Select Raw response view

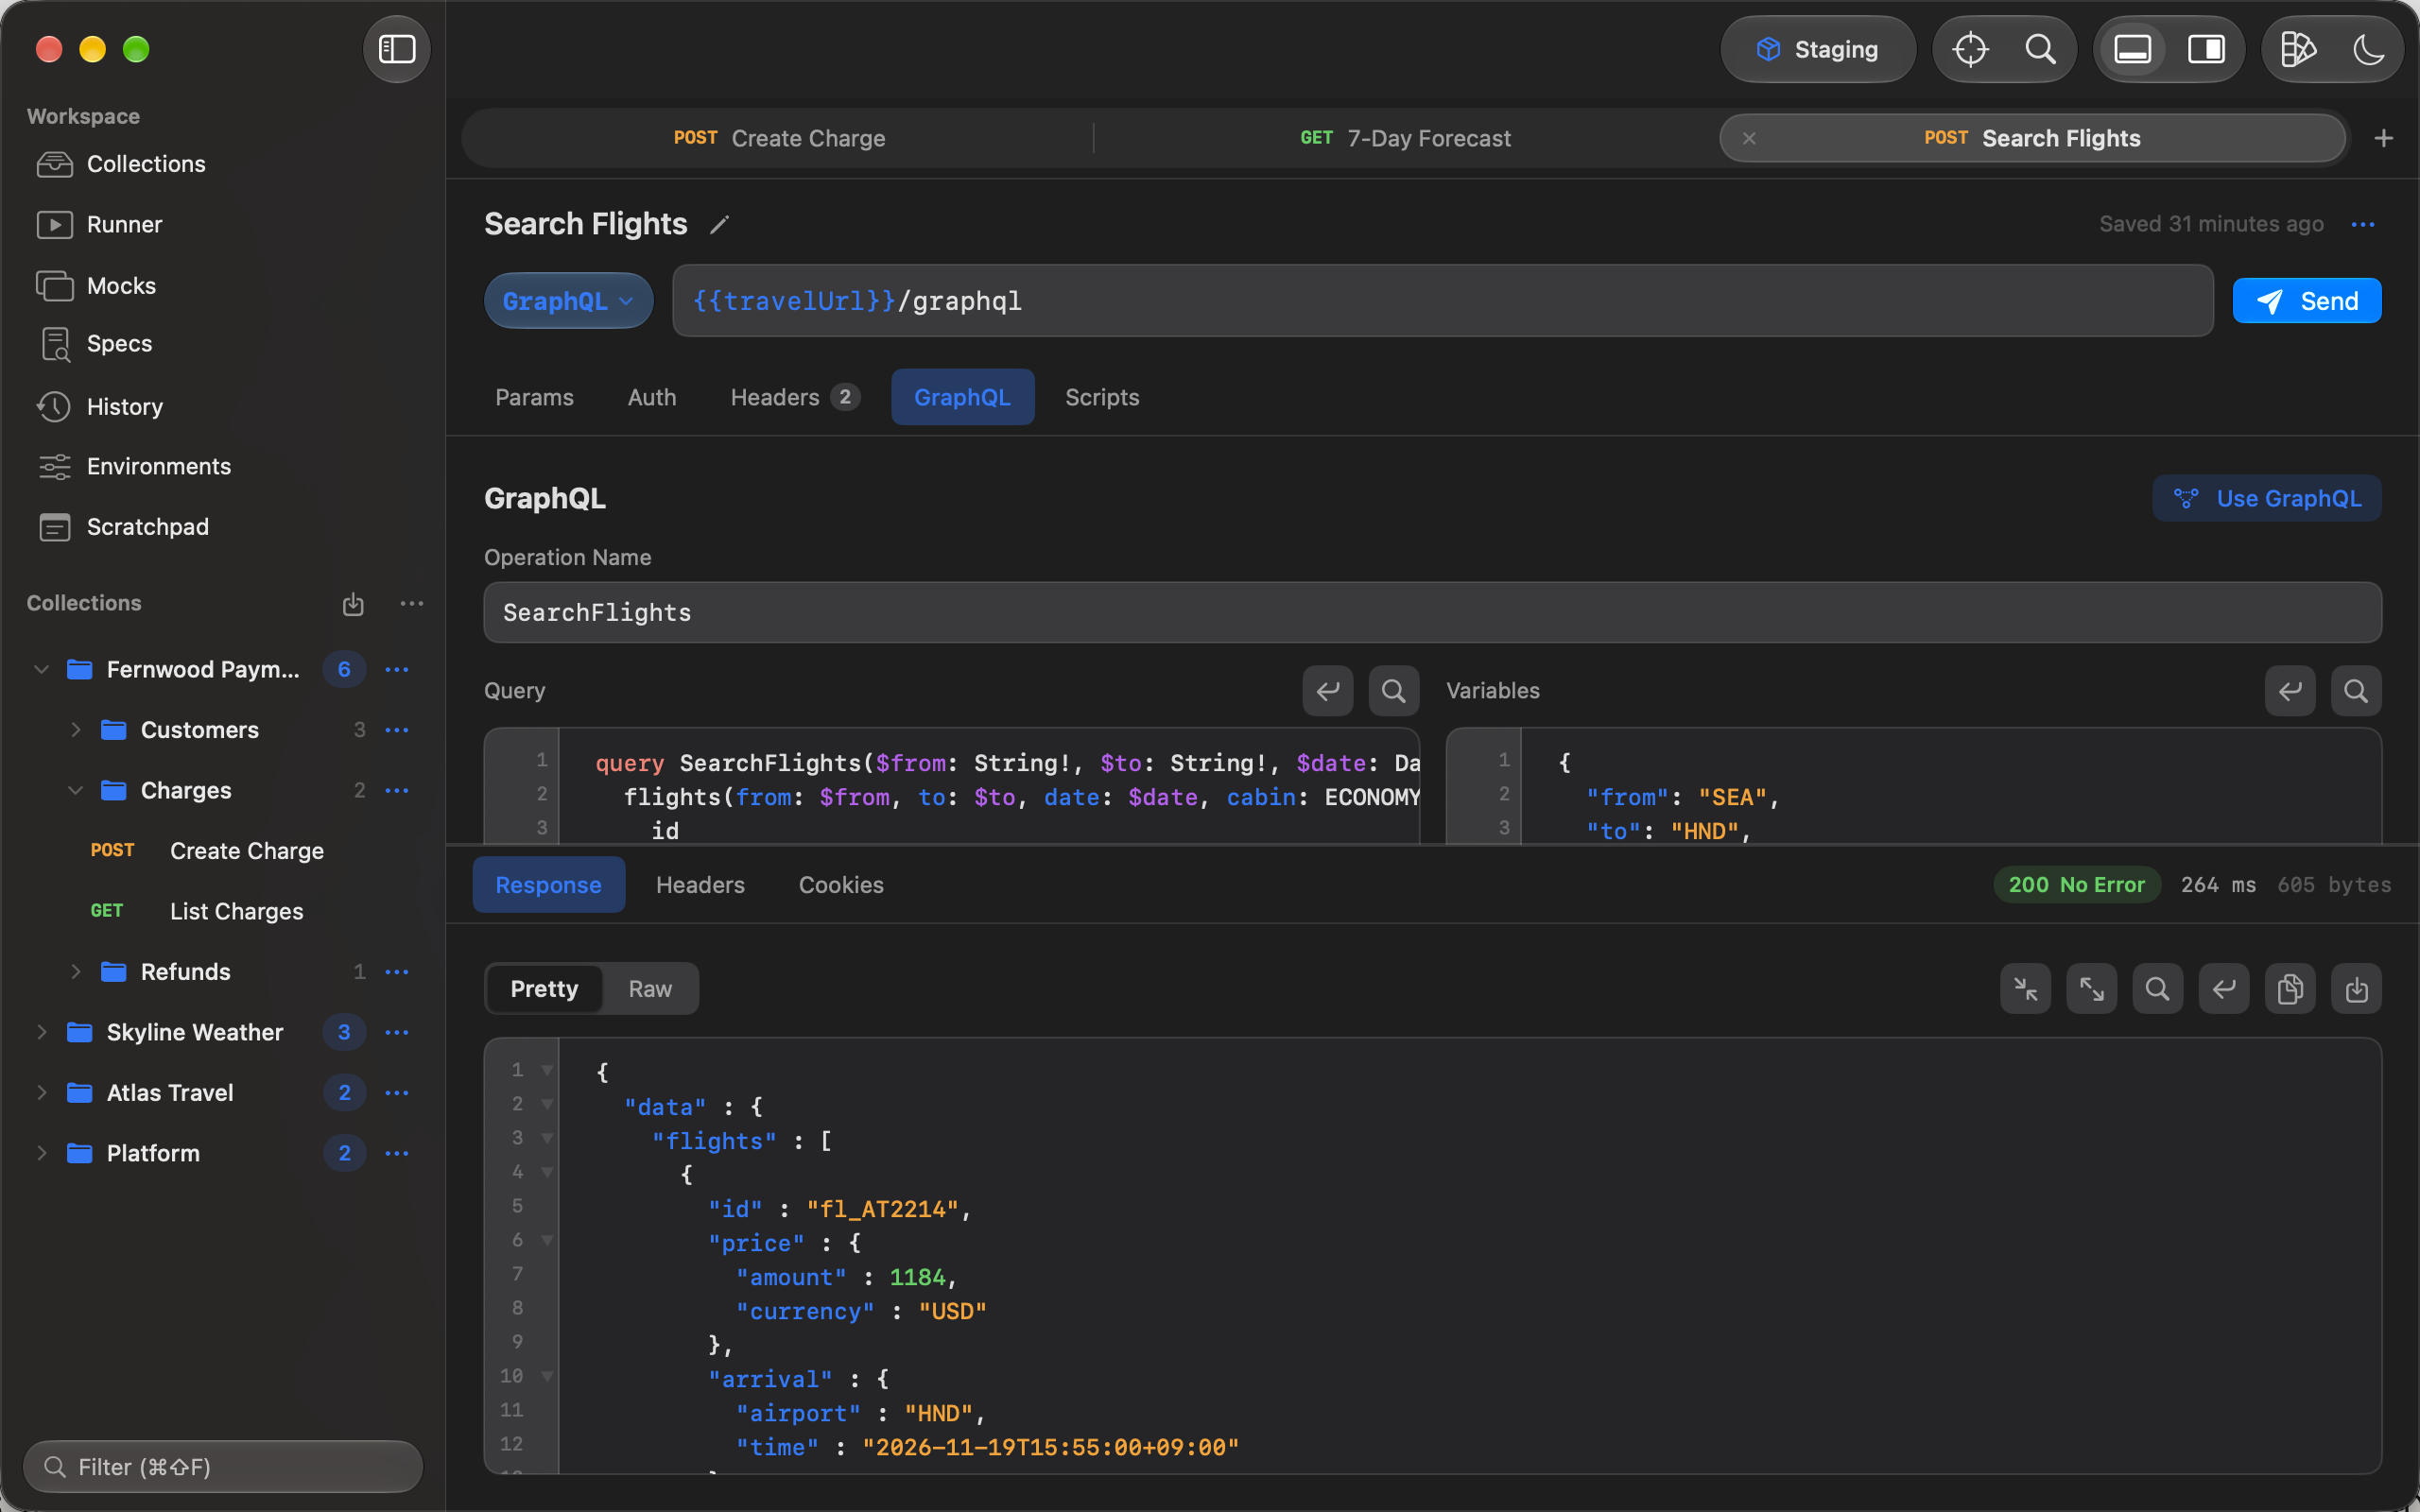(x=650, y=989)
